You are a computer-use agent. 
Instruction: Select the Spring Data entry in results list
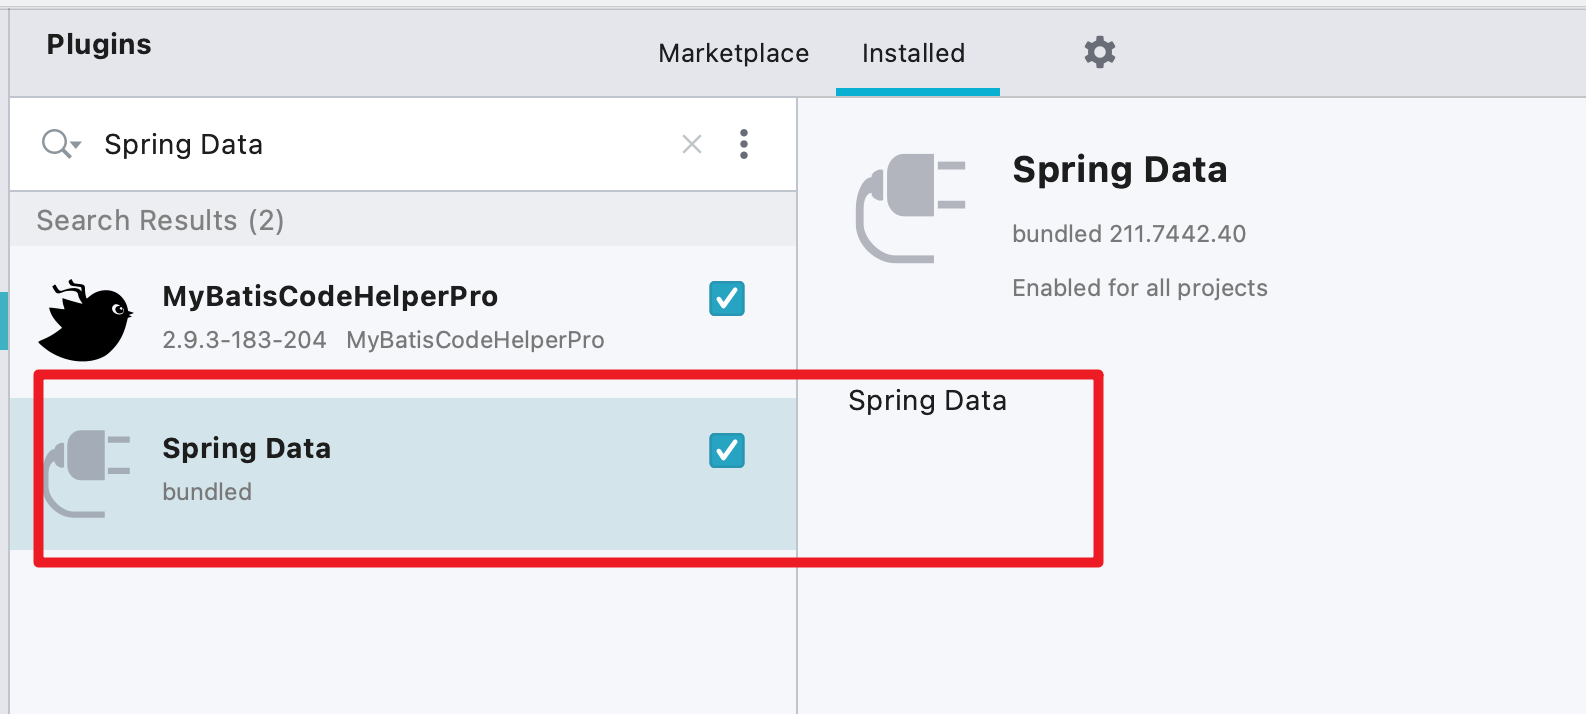pos(350,465)
